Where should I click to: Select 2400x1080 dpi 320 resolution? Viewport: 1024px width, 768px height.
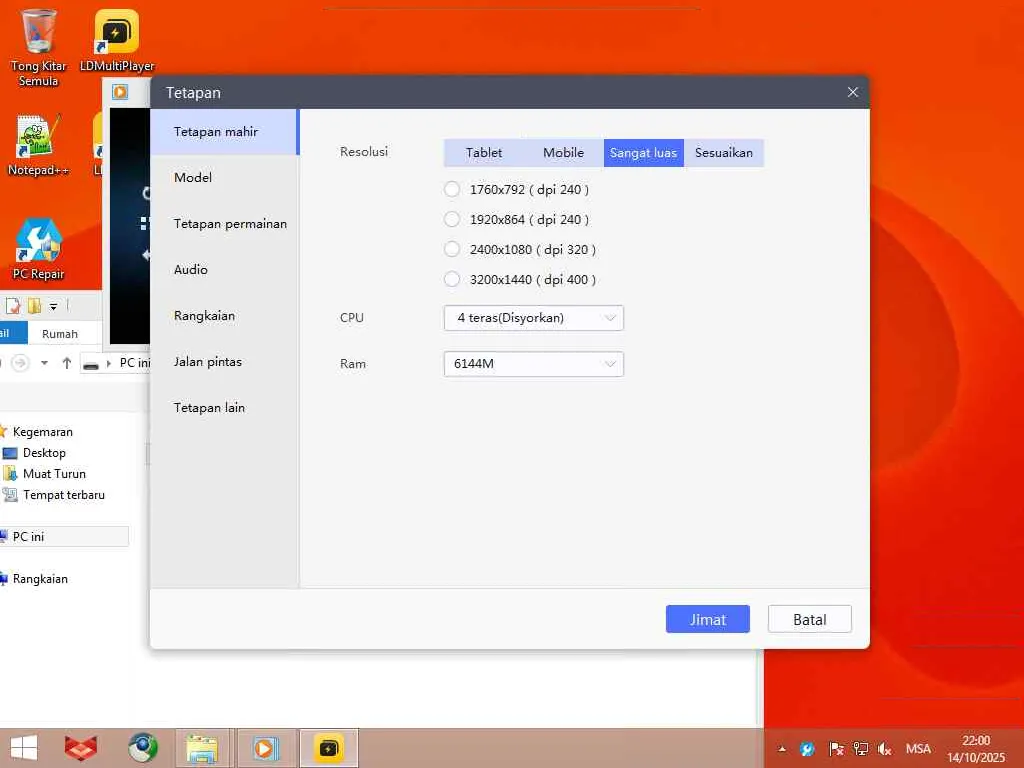click(452, 249)
